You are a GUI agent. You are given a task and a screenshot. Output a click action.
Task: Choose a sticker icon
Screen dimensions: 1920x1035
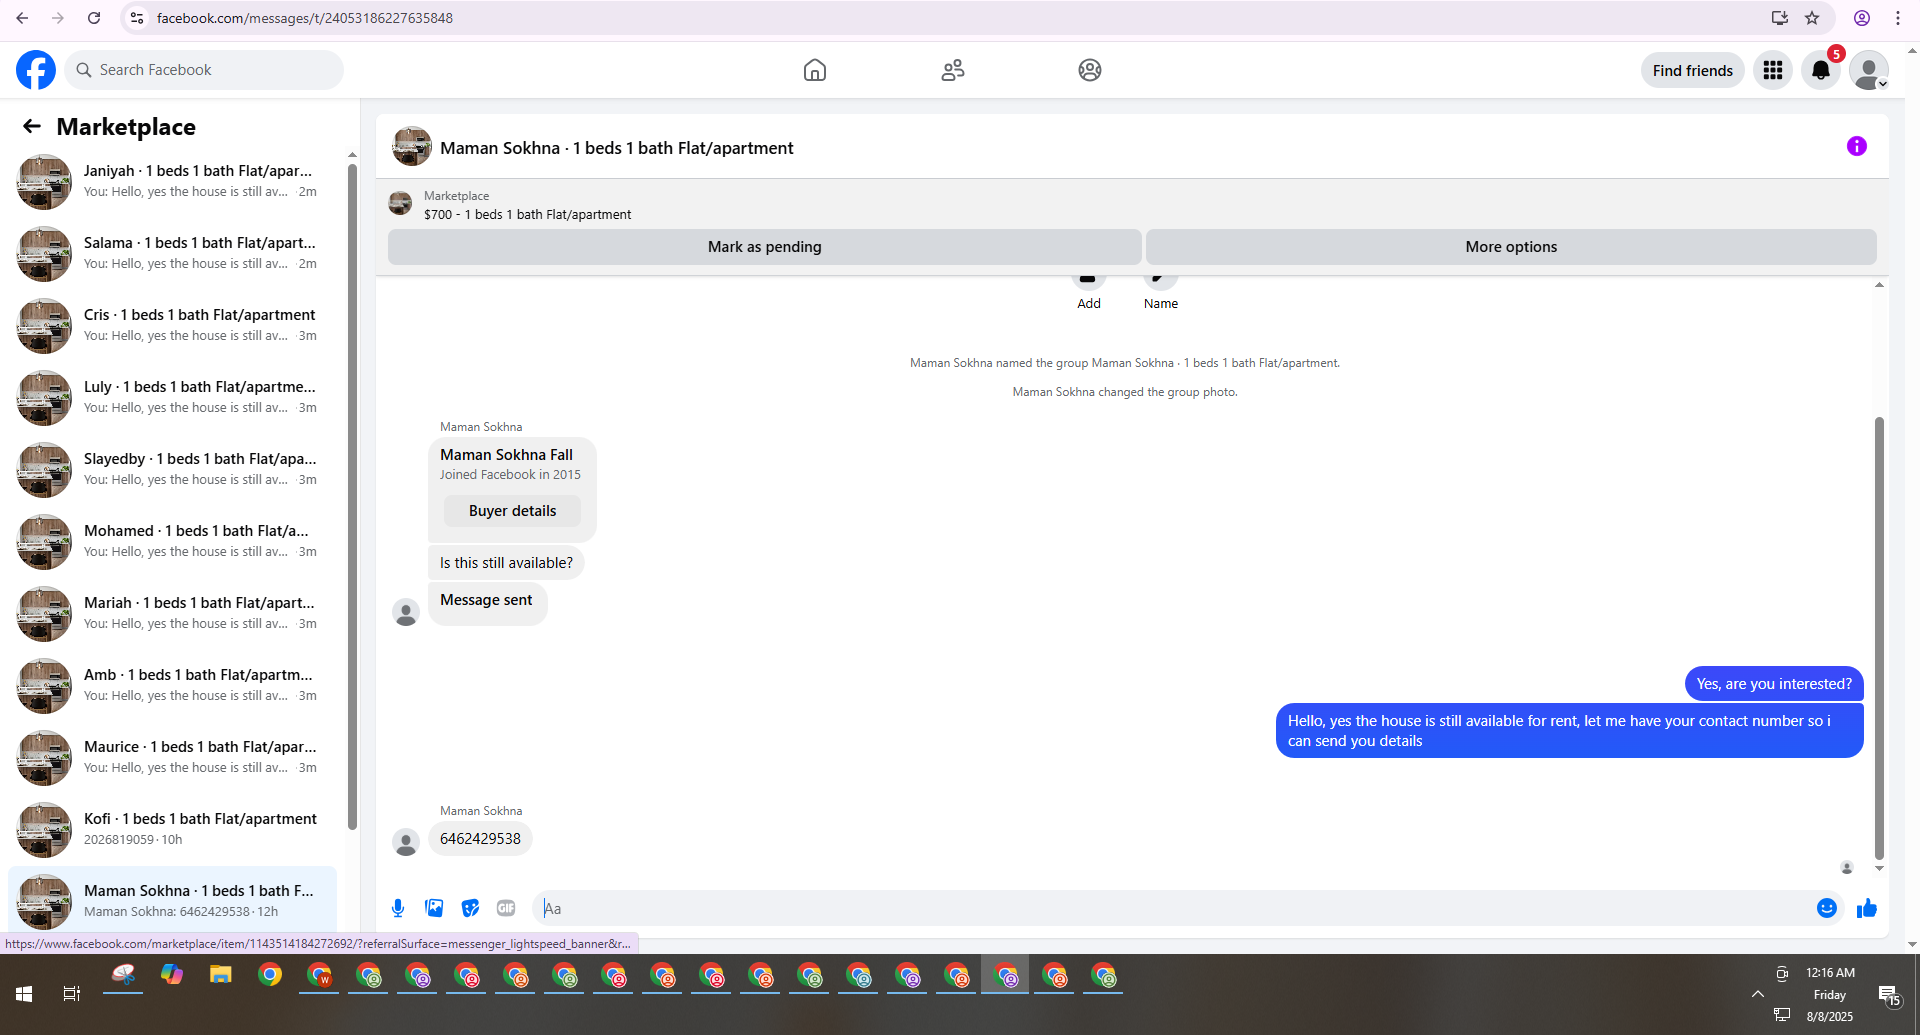[x=470, y=908]
